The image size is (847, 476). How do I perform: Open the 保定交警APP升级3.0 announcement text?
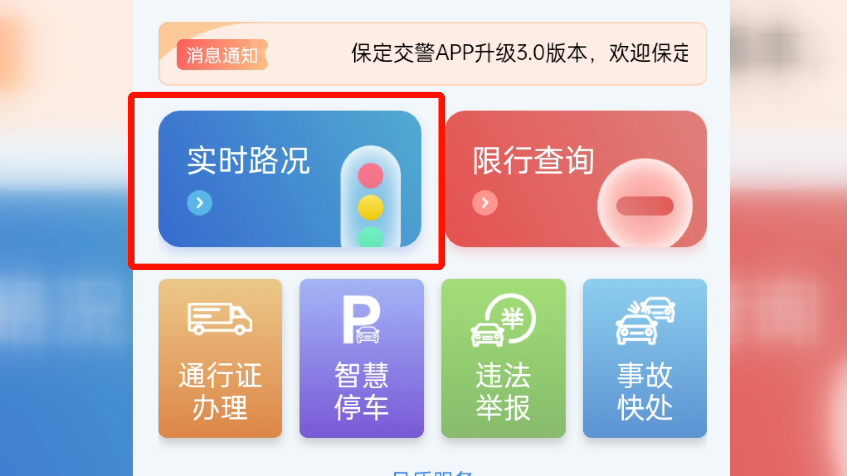pyautogui.click(x=520, y=53)
